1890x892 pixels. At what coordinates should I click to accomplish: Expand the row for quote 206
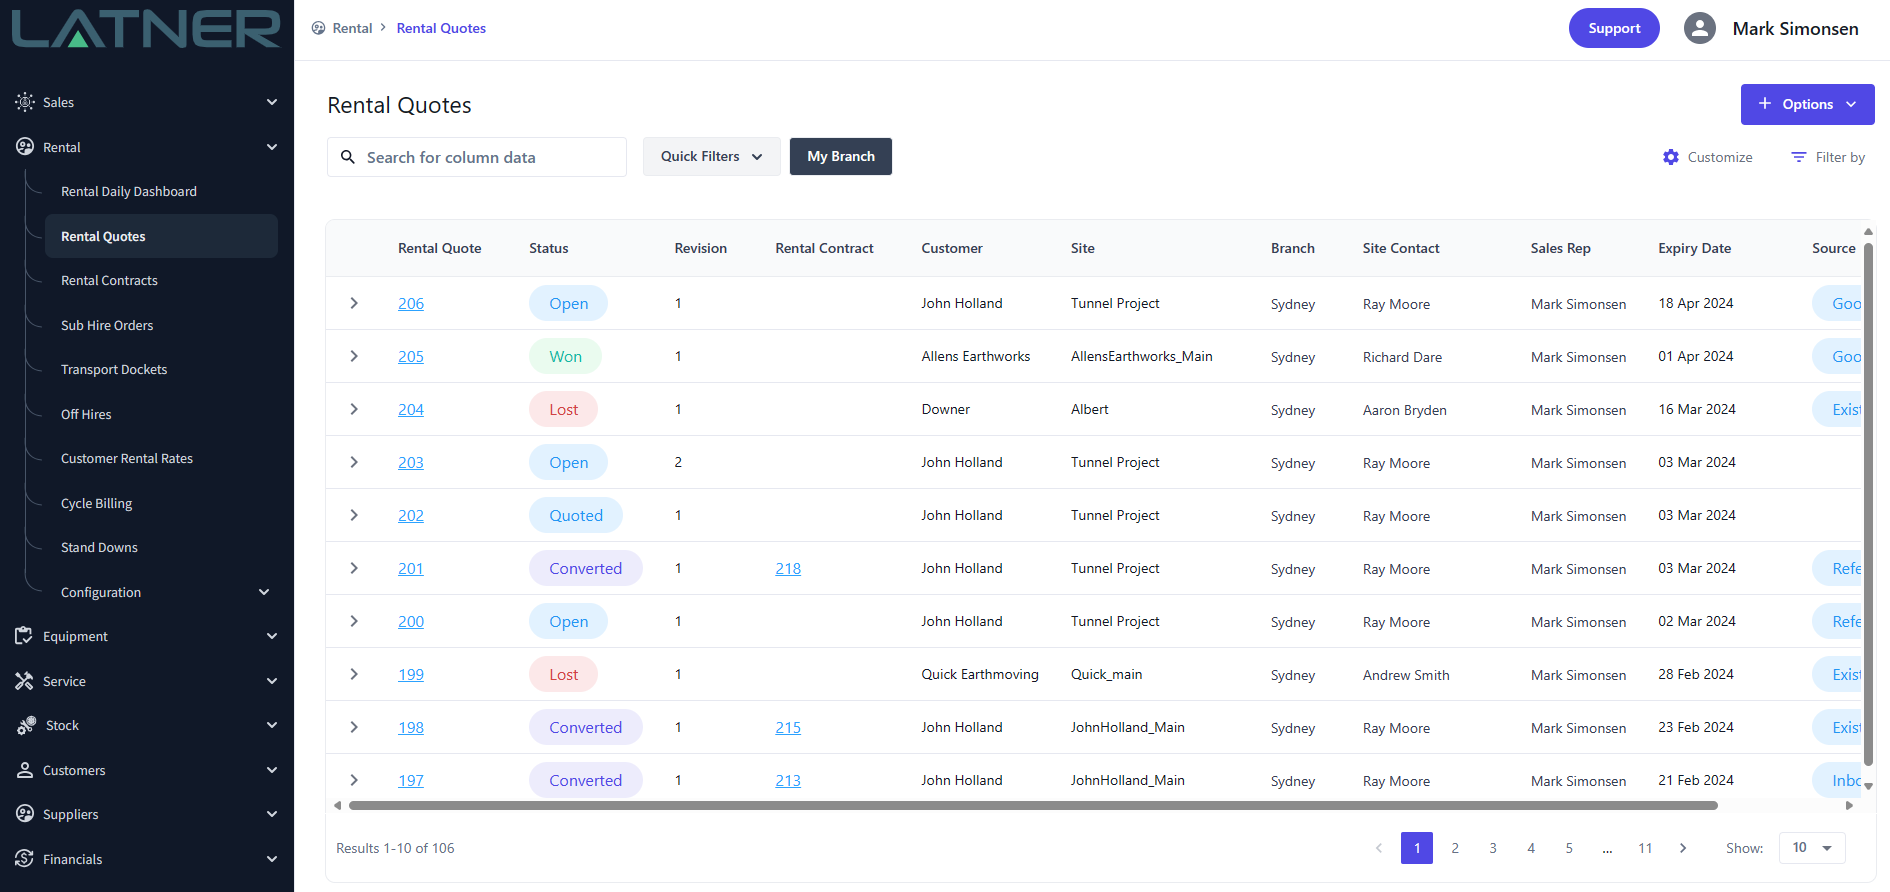[354, 303]
